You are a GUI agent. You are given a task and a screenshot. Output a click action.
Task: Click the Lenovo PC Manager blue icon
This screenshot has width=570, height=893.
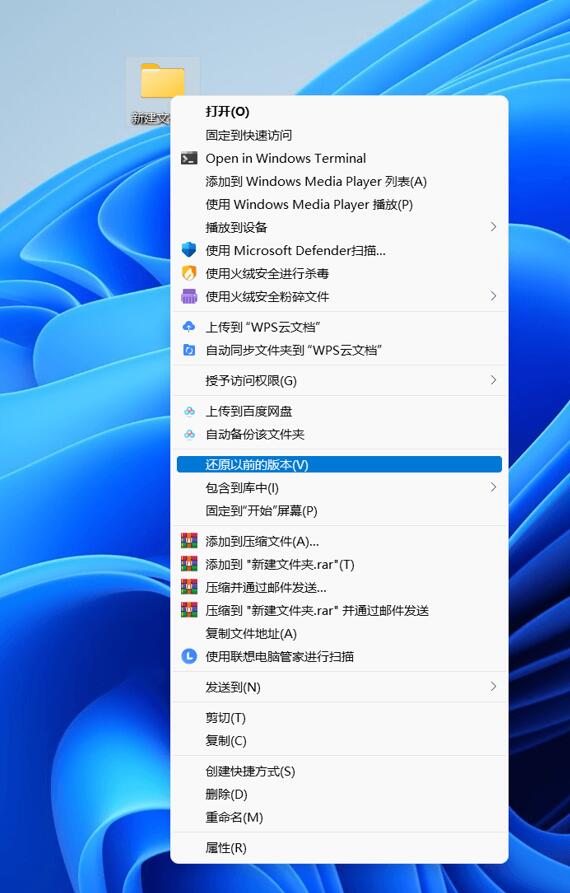(x=189, y=657)
